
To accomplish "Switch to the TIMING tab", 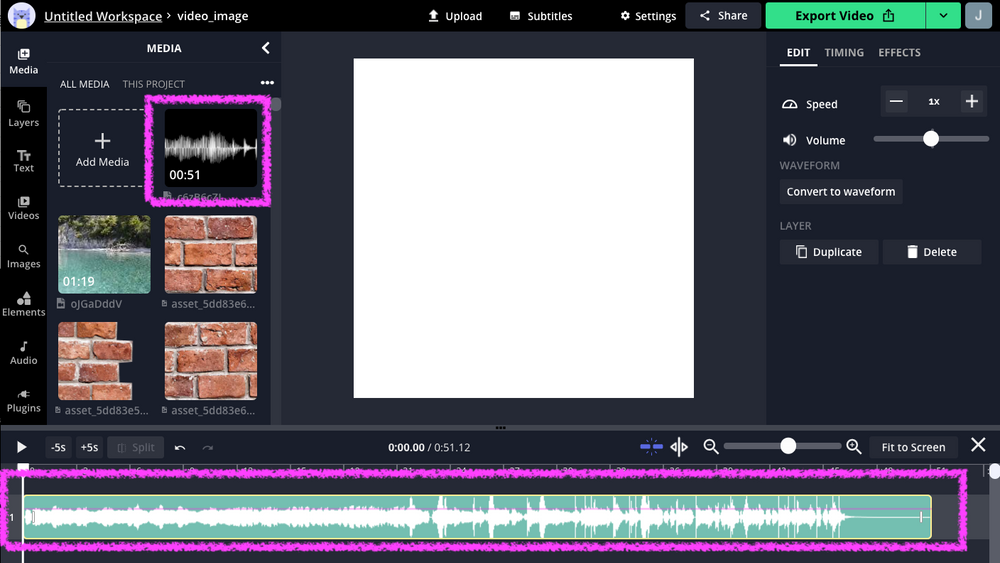I will pyautogui.click(x=844, y=52).
